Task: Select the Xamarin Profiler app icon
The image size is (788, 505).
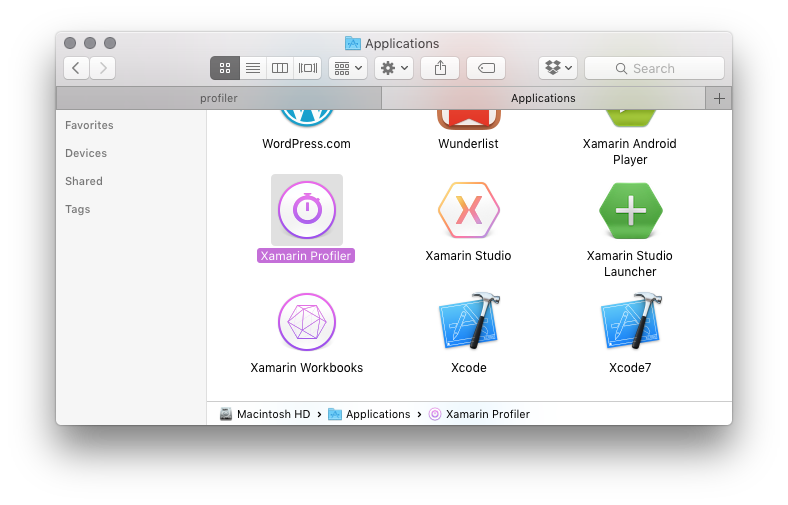Action: (x=307, y=210)
